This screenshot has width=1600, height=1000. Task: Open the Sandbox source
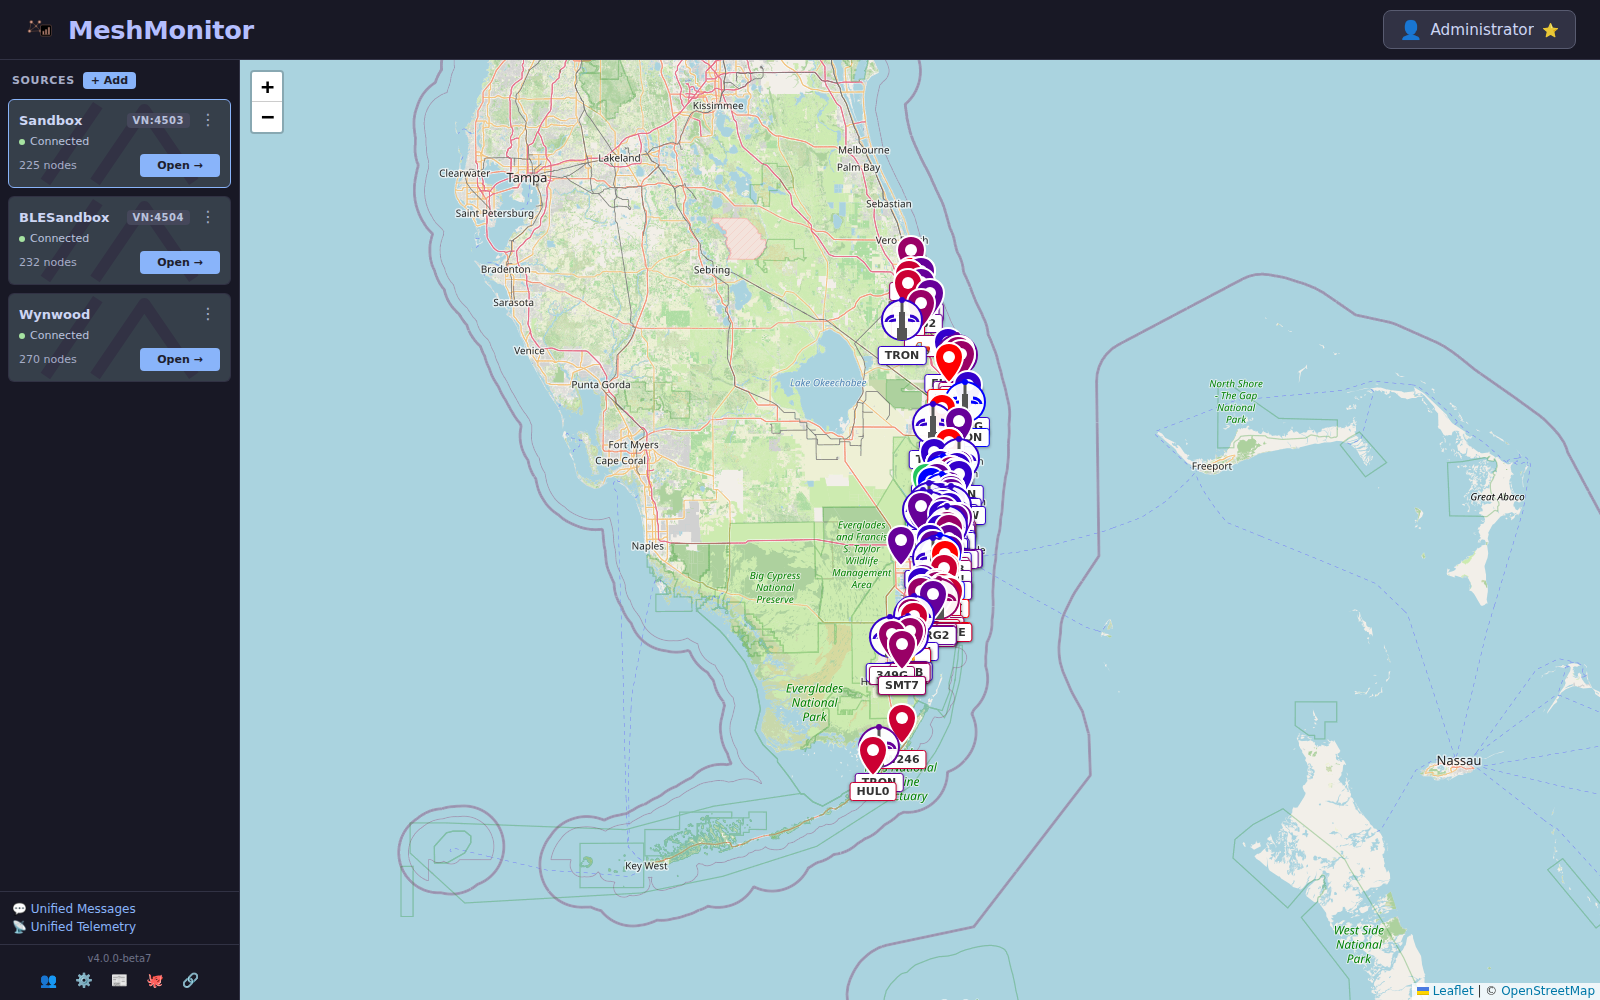[179, 165]
